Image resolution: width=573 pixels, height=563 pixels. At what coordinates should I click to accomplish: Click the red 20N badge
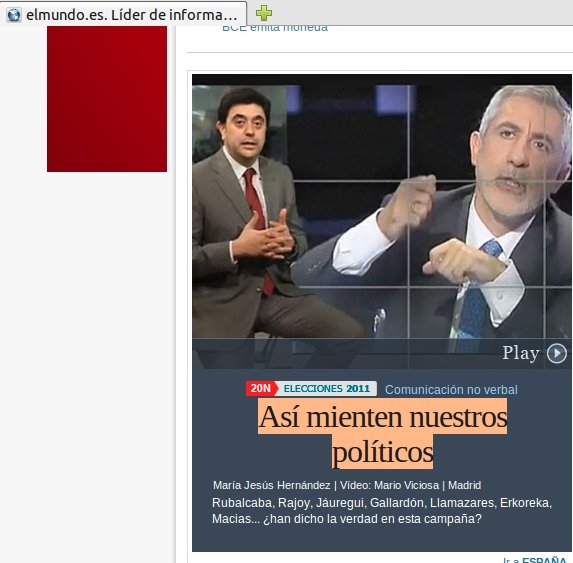pos(262,388)
